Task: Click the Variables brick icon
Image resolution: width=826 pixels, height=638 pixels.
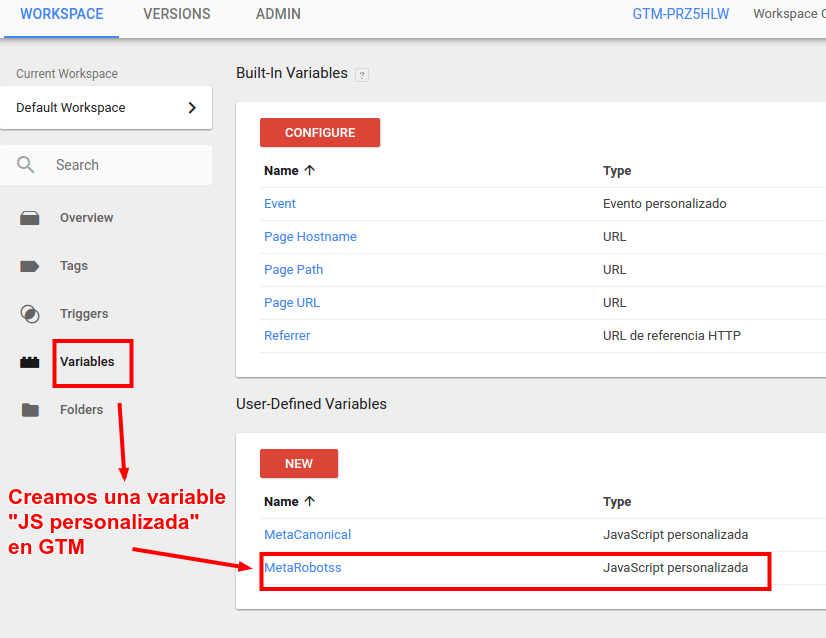Action: [x=30, y=362]
